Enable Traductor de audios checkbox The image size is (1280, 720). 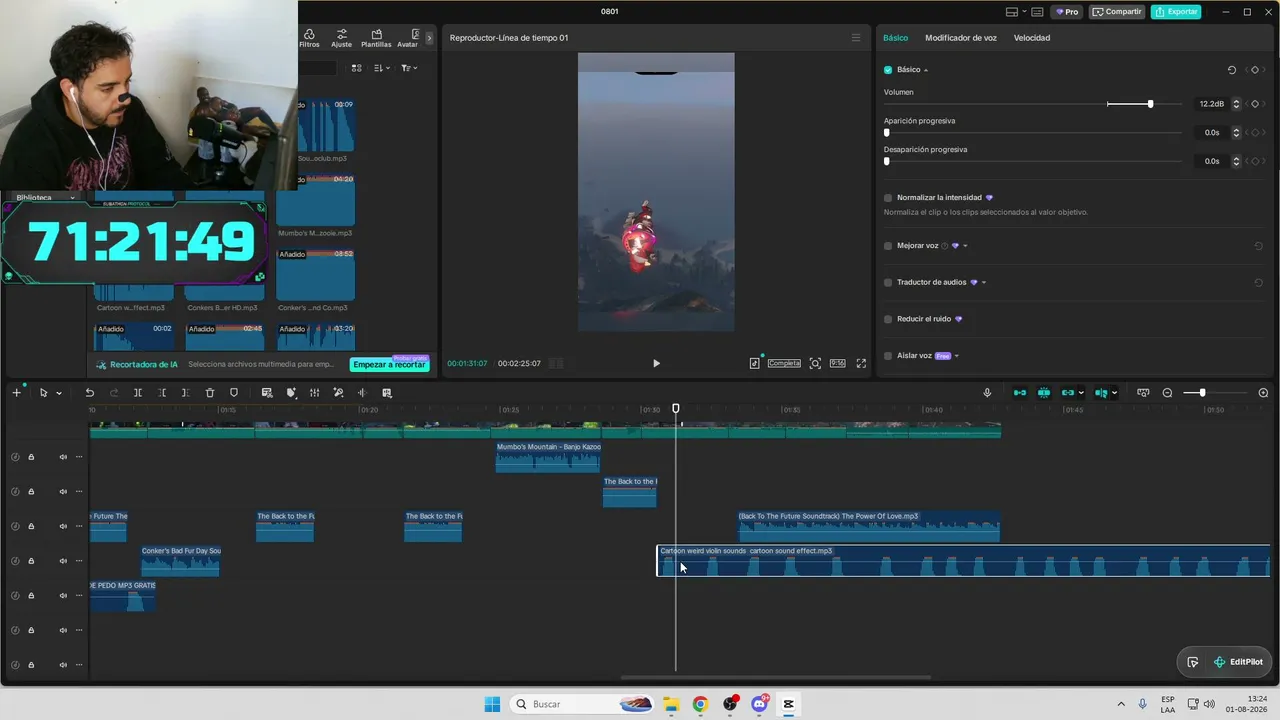pos(888,283)
